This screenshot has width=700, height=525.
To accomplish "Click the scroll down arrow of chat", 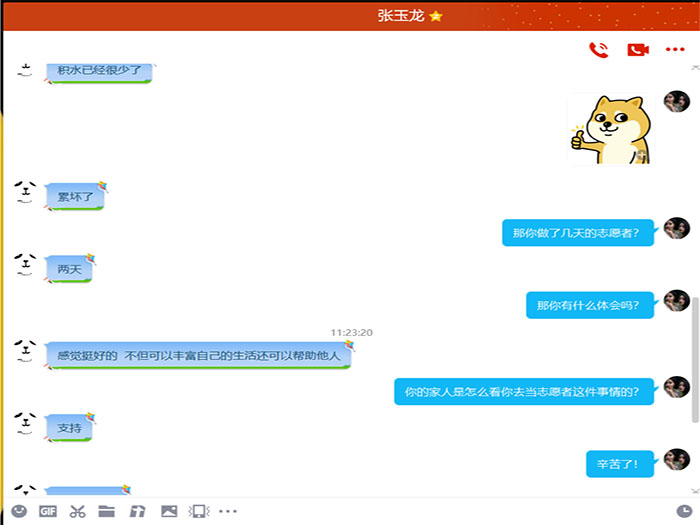I will click(x=695, y=491).
